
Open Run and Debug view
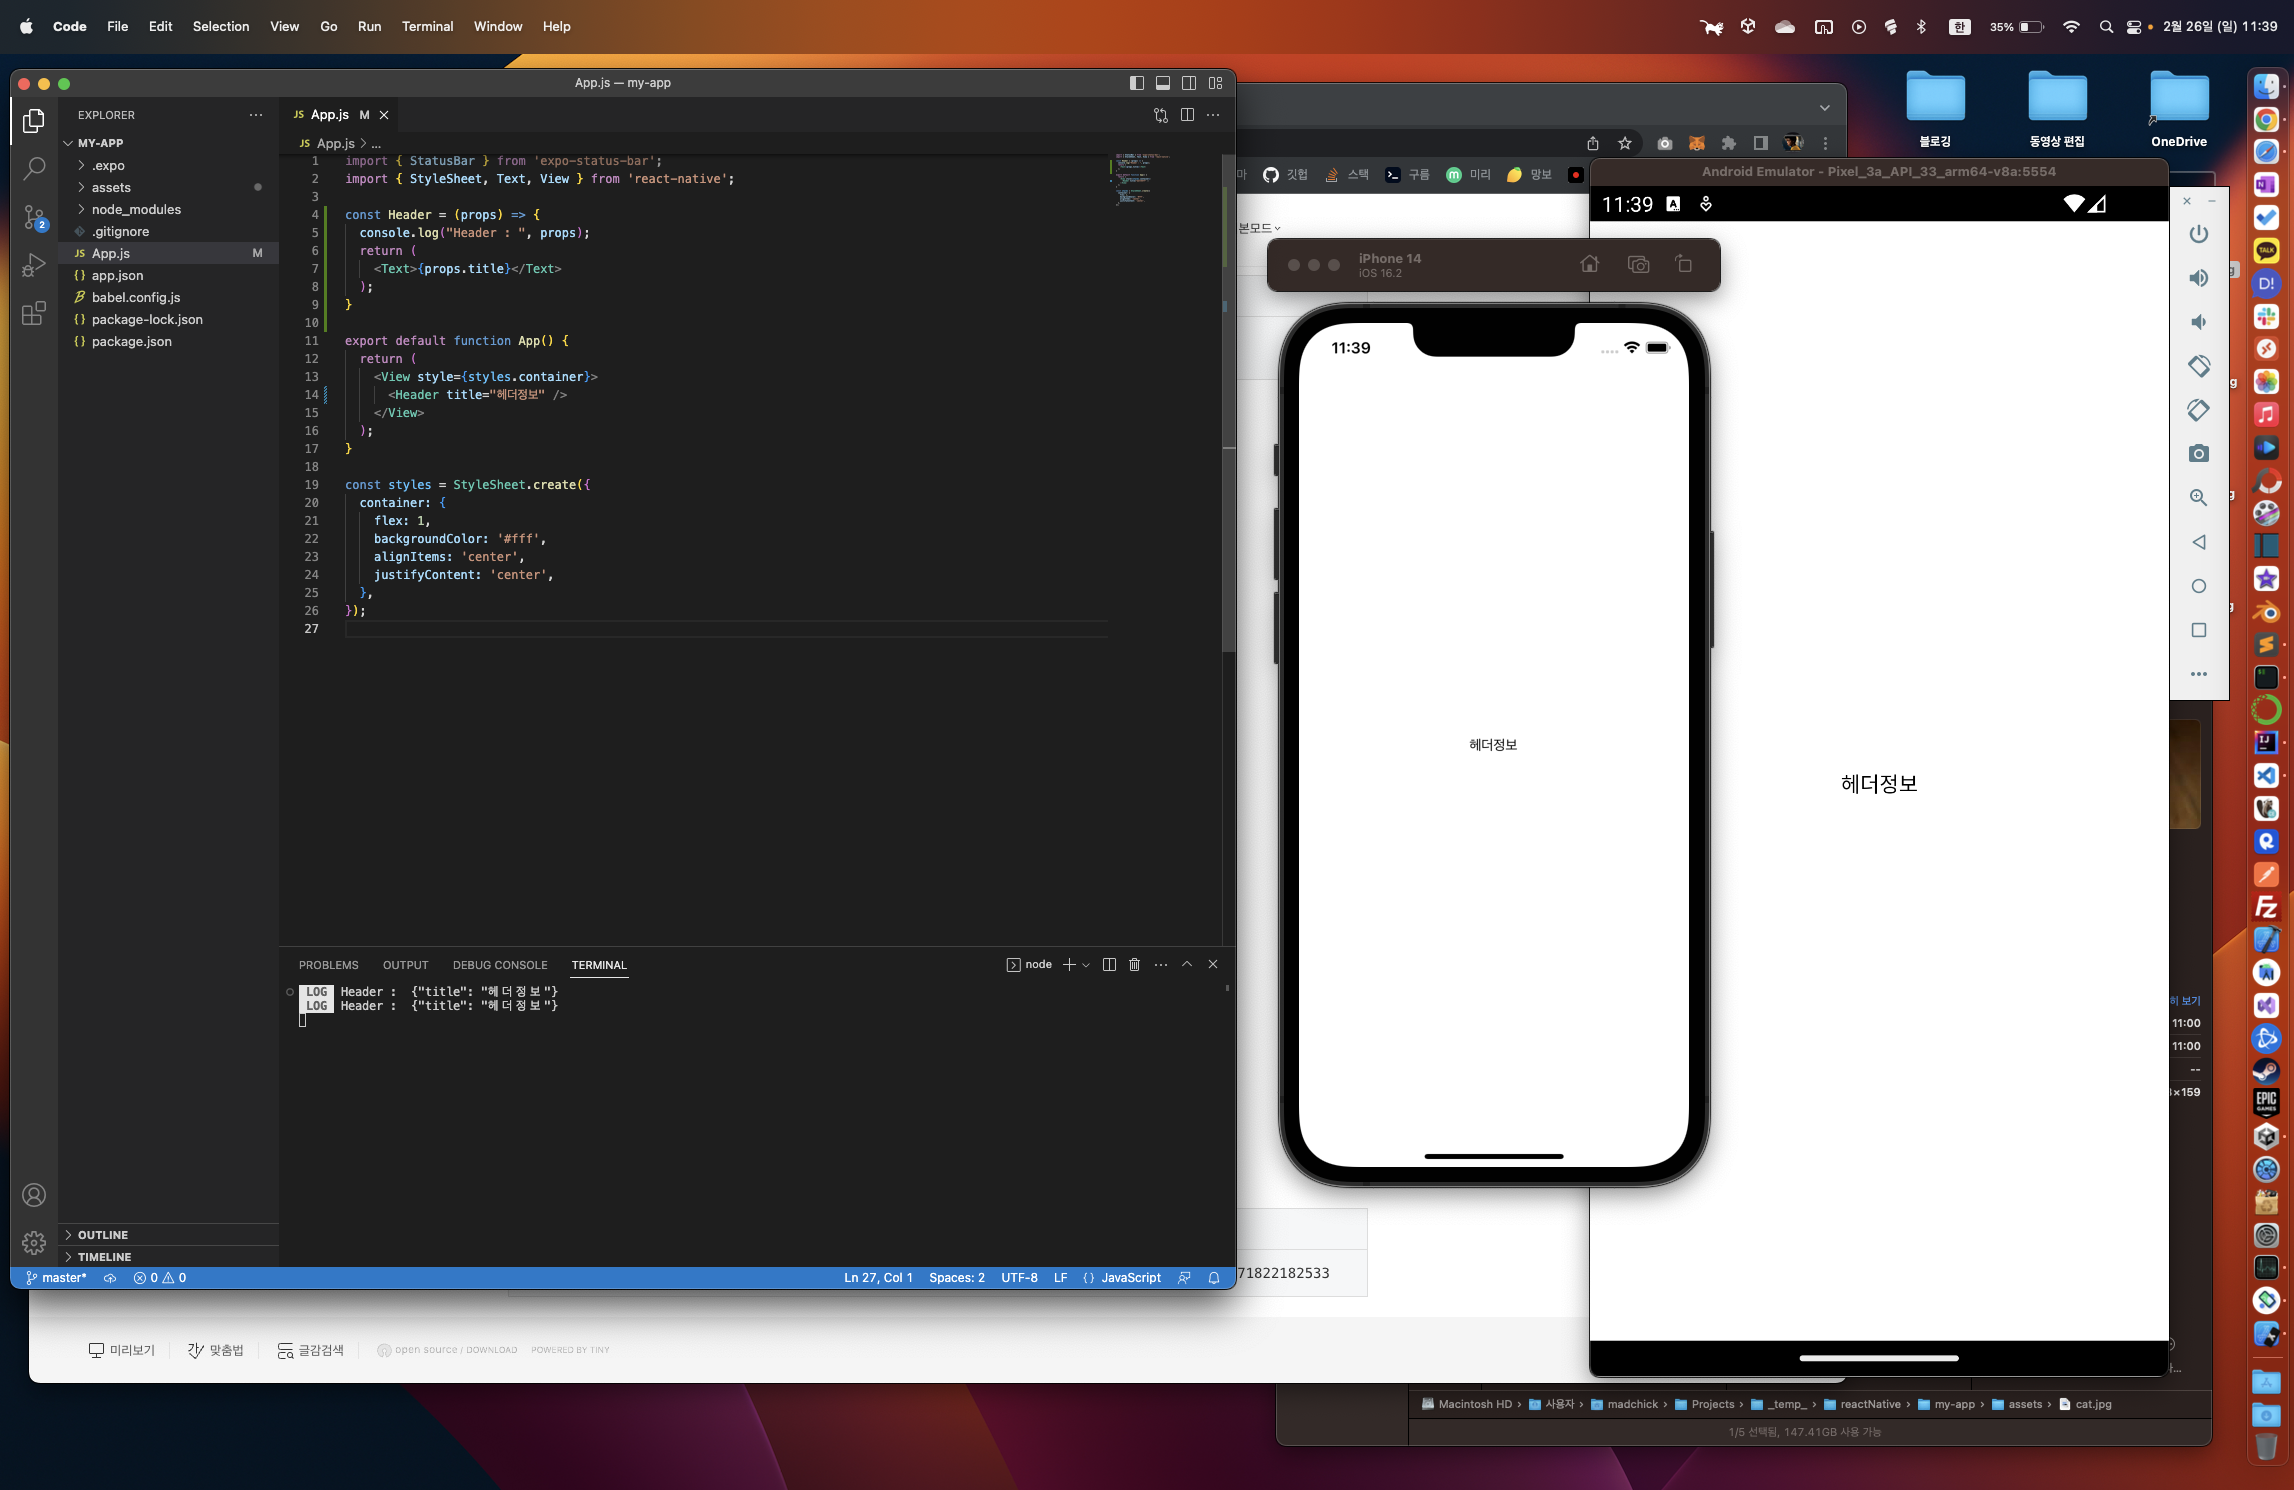tap(34, 265)
